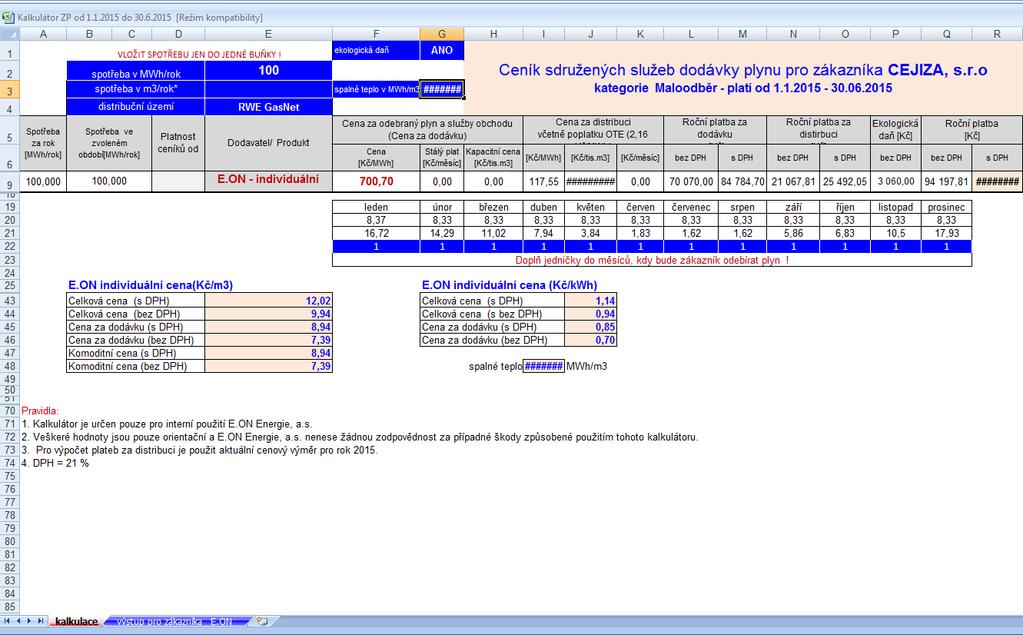Screen dimensions: 1023x635
Task: Select the ANO ekologická daň cell
Action: (x=442, y=50)
